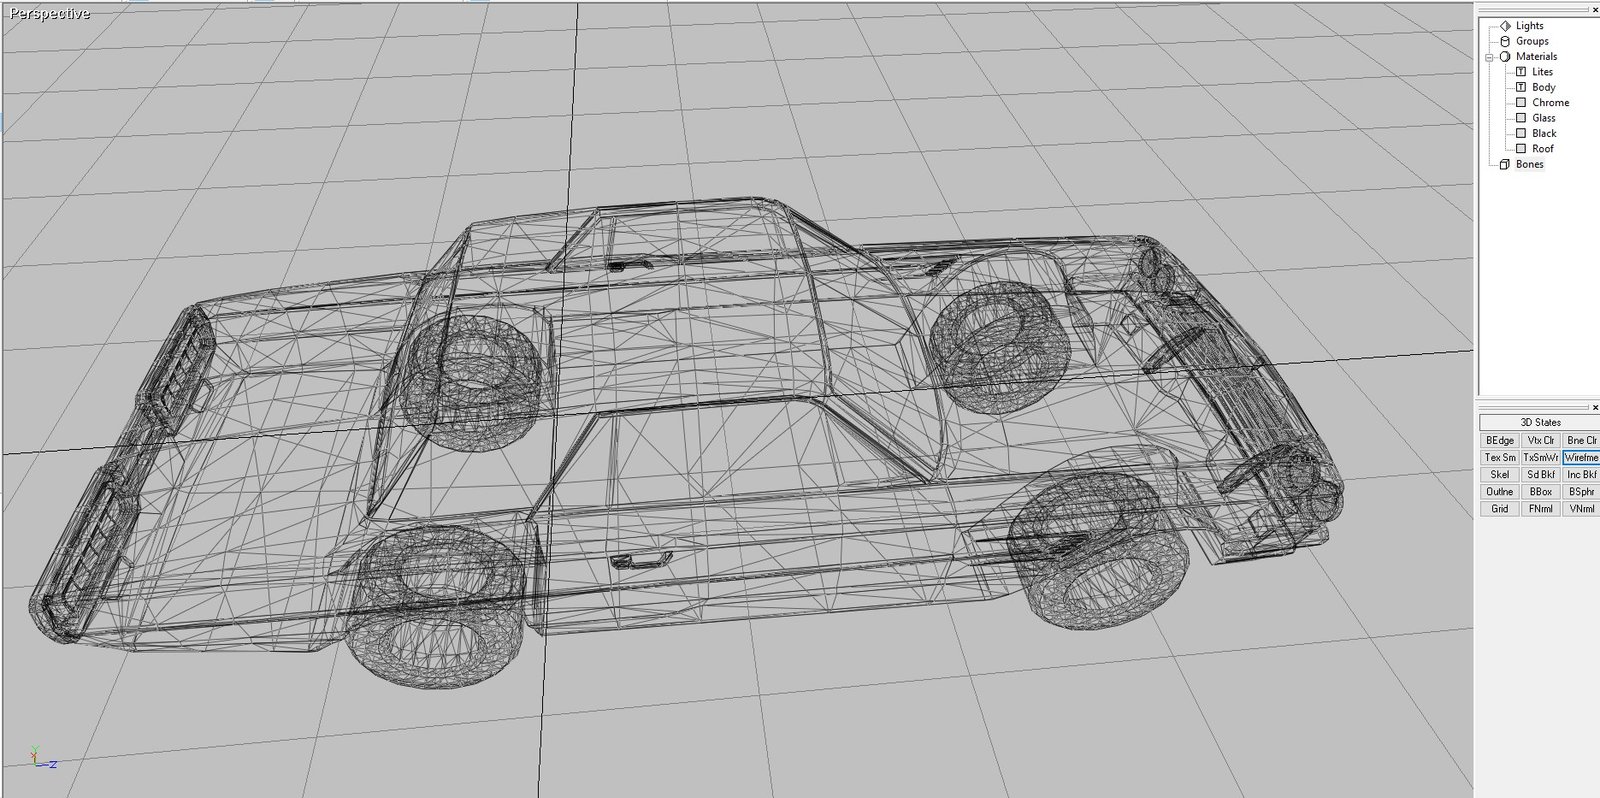The image size is (1600, 798).
Task: Toggle the Tex Sm shading mode
Action: pyautogui.click(x=1499, y=457)
